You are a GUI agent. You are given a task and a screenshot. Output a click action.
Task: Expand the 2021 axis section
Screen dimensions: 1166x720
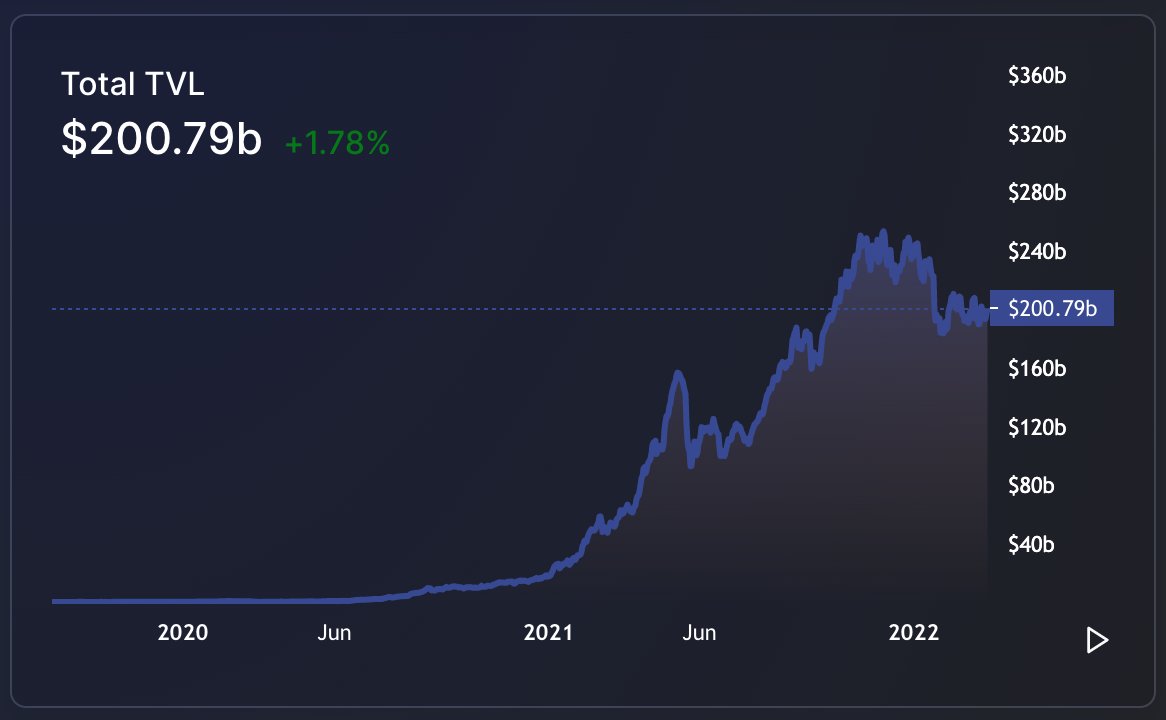[548, 632]
